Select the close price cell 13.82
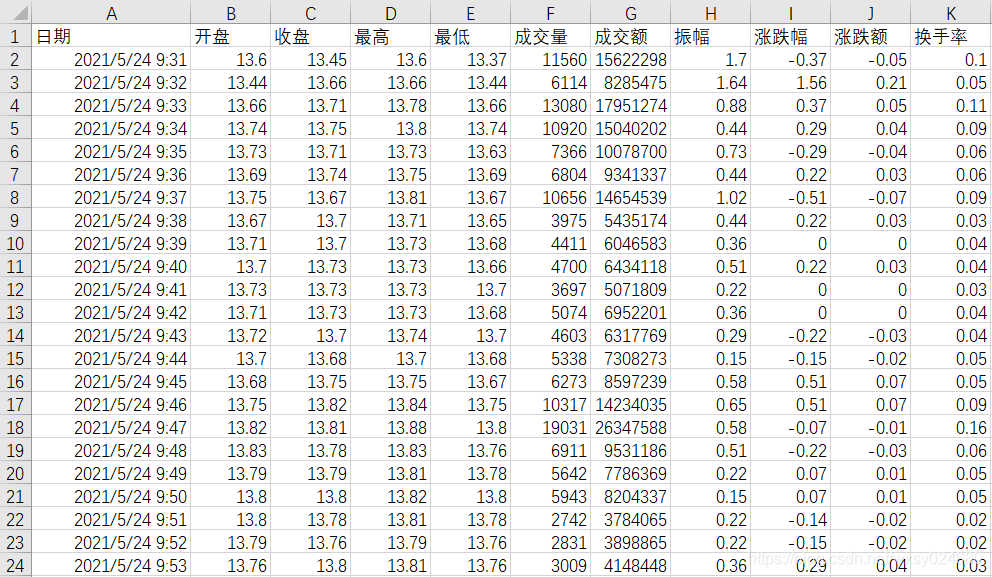This screenshot has width=992, height=577. point(311,405)
